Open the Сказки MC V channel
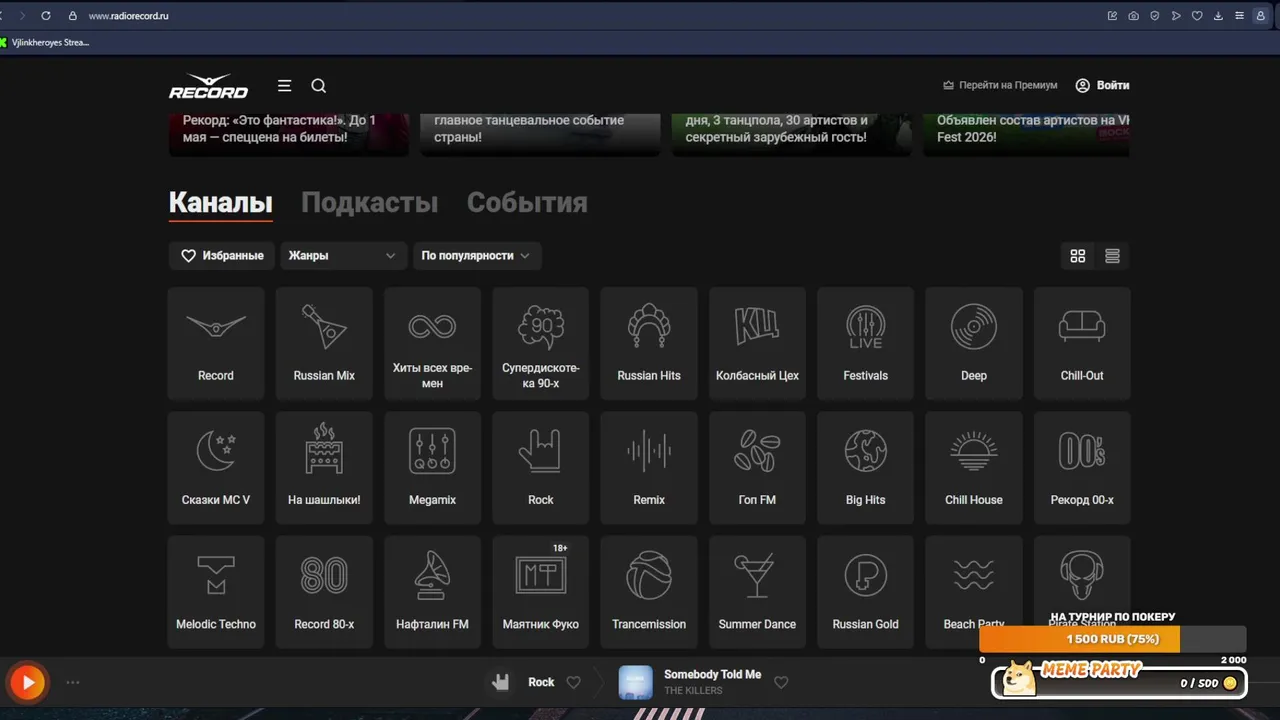 point(216,468)
